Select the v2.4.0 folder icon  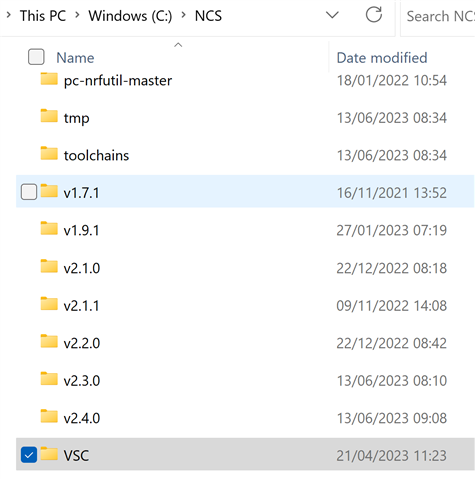pyautogui.click(x=49, y=416)
